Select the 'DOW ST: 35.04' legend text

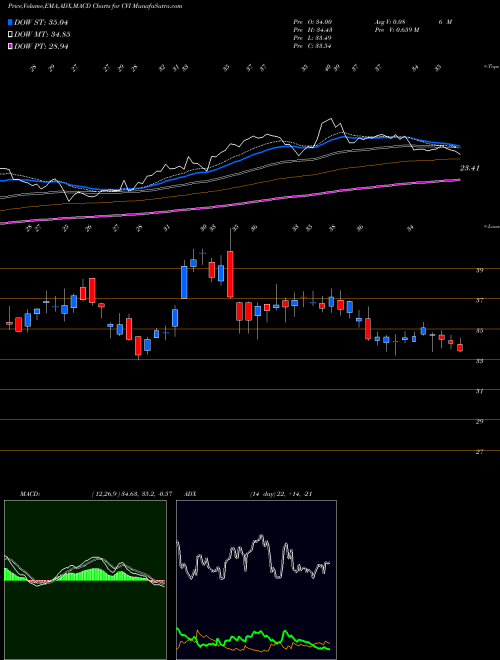[41, 22]
